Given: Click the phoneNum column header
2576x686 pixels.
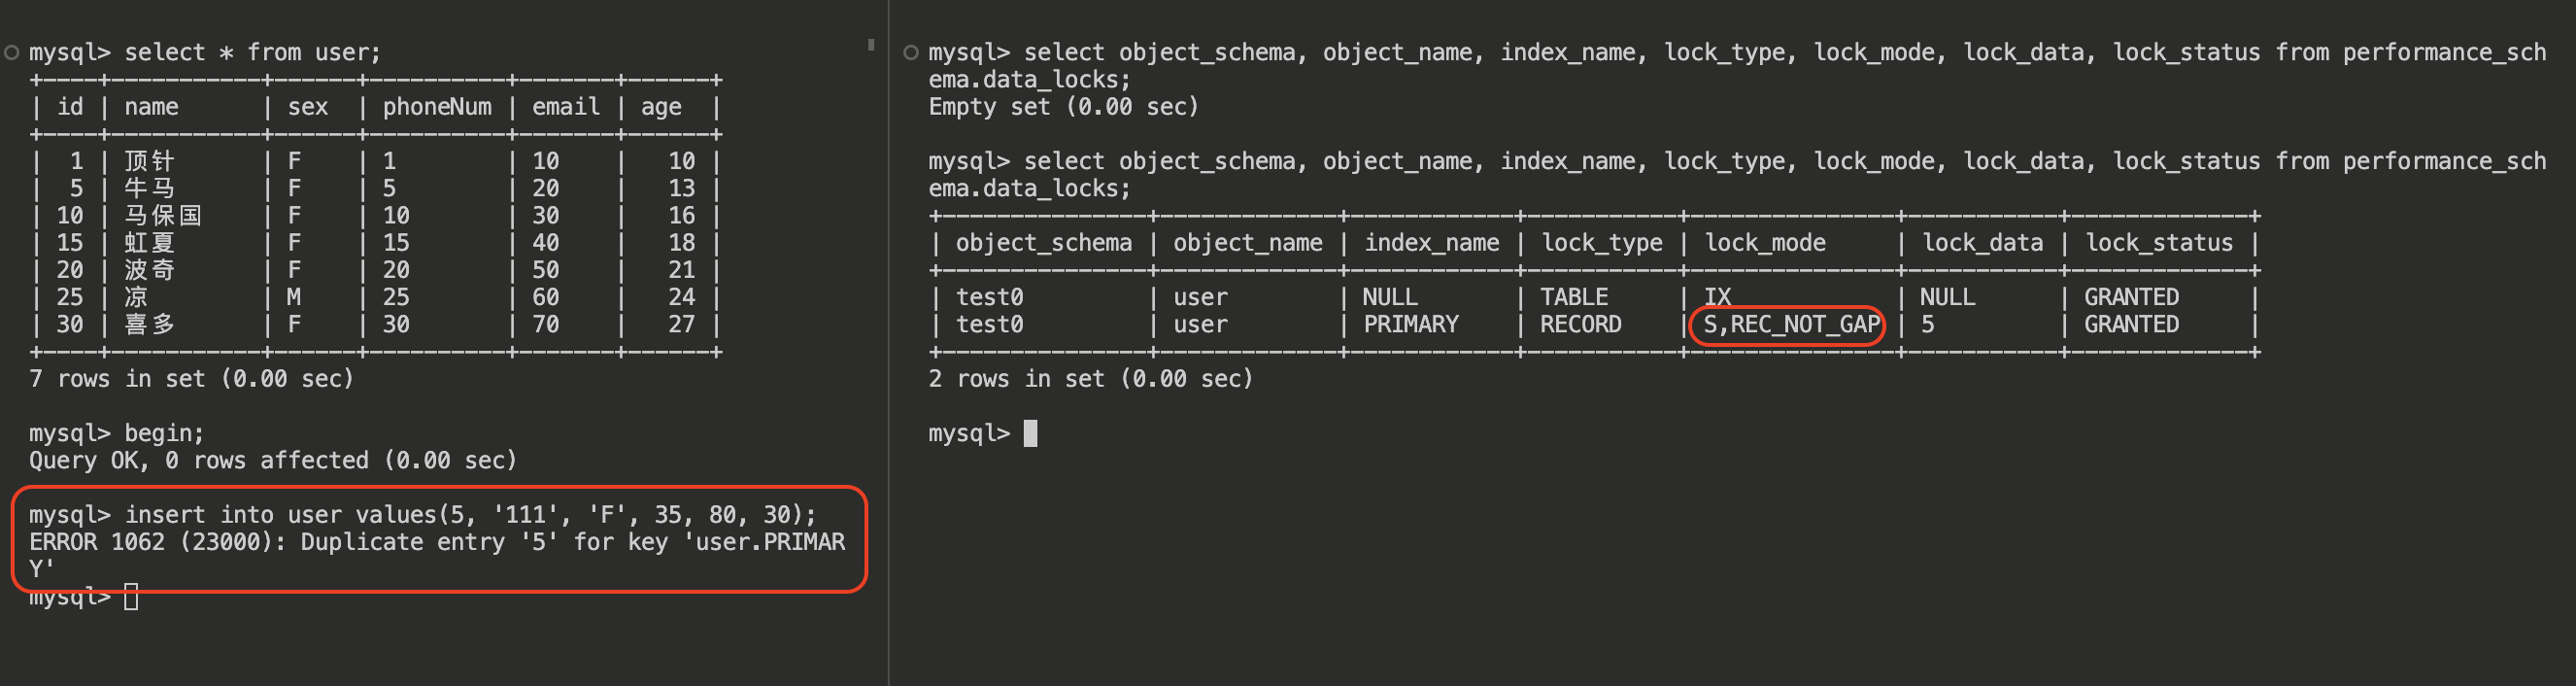Looking at the screenshot, I should point(436,107).
